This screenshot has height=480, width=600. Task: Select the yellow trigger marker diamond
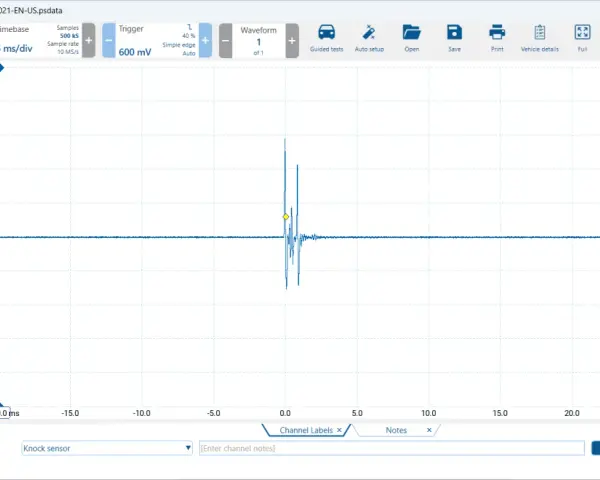coord(286,217)
